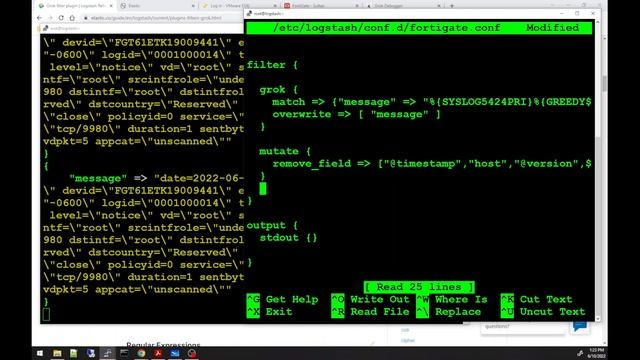Minimize the nano terminal window
Image resolution: width=640 pixels, height=360 pixels.
(562, 13)
